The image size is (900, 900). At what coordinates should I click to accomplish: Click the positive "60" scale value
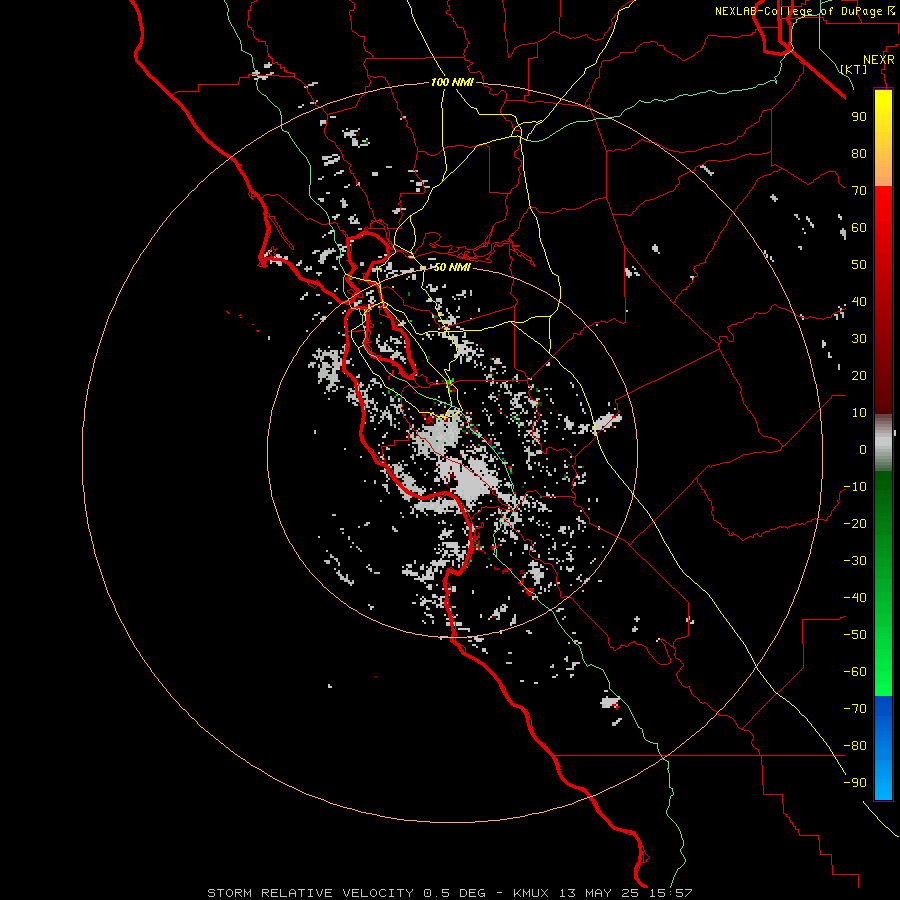click(x=859, y=227)
